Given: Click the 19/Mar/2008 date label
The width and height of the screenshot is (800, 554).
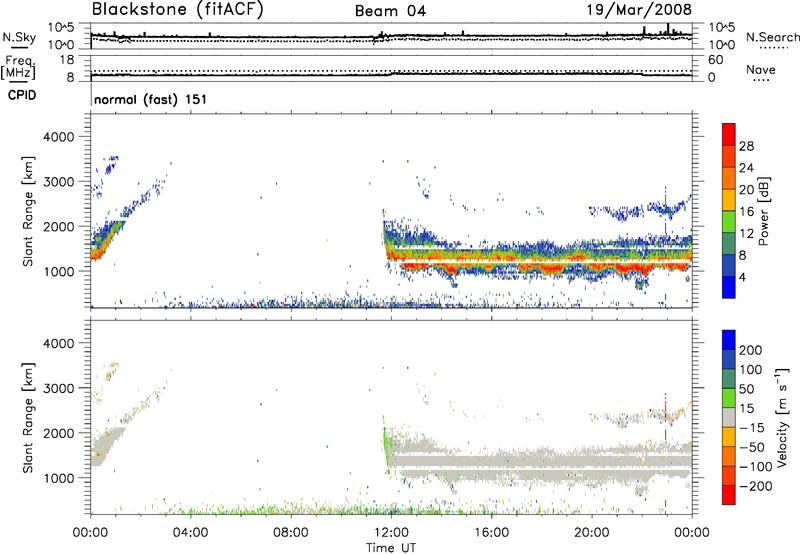Looking at the screenshot, I should 639,10.
